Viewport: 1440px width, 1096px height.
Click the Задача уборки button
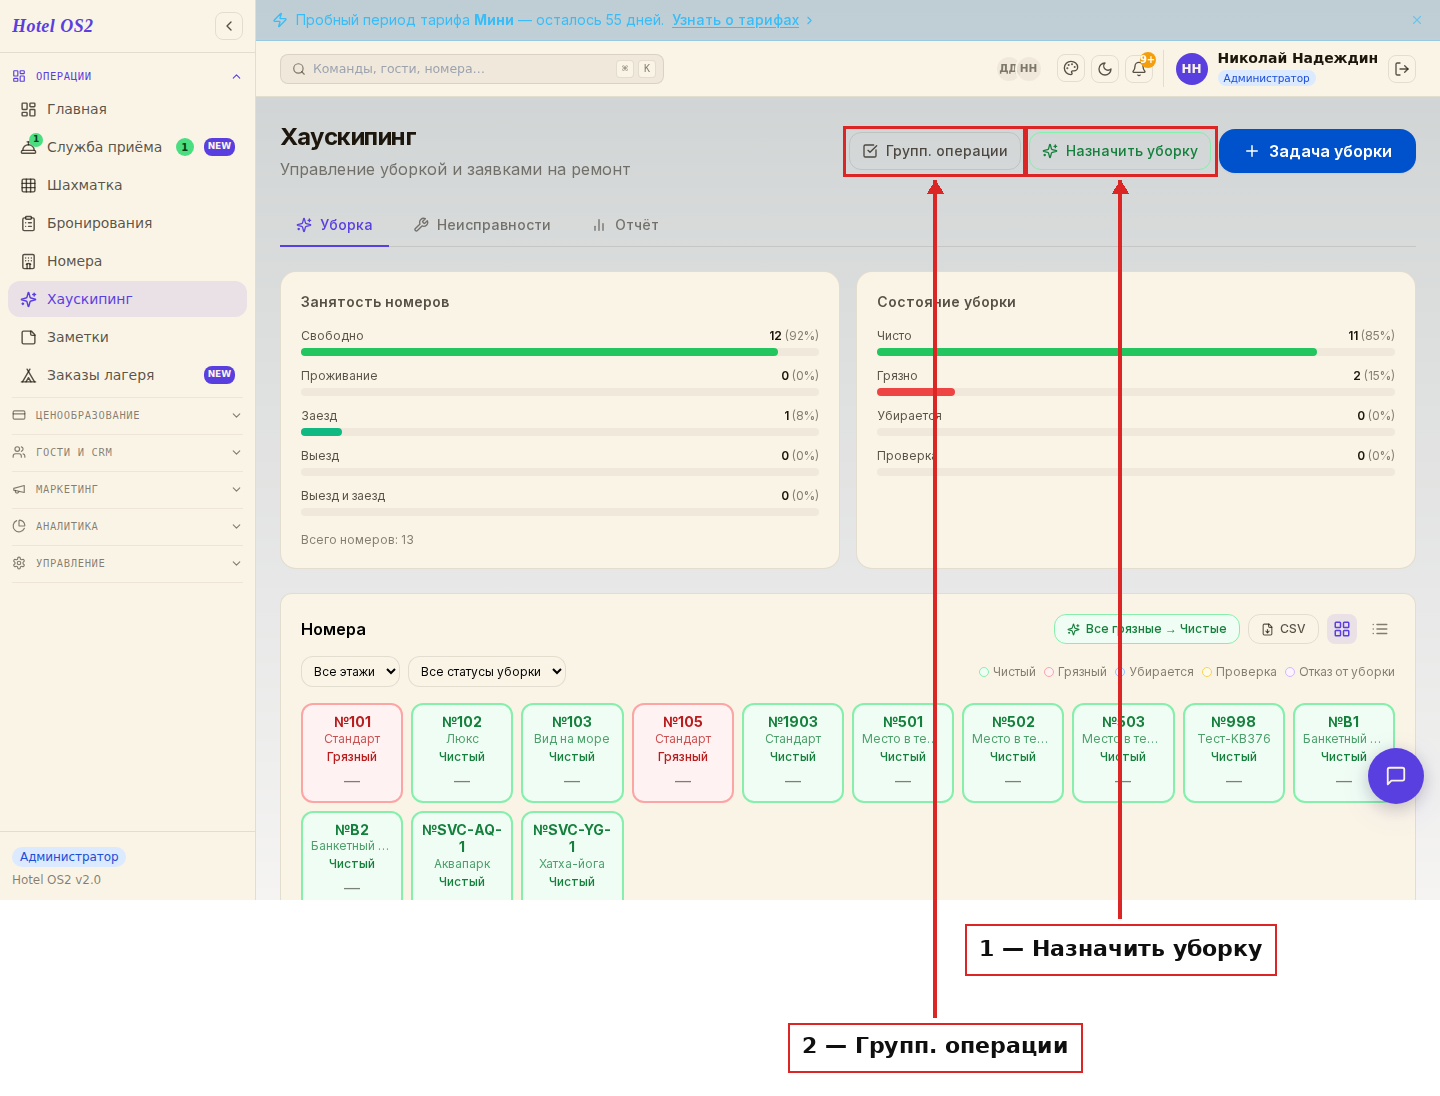(x=1317, y=151)
